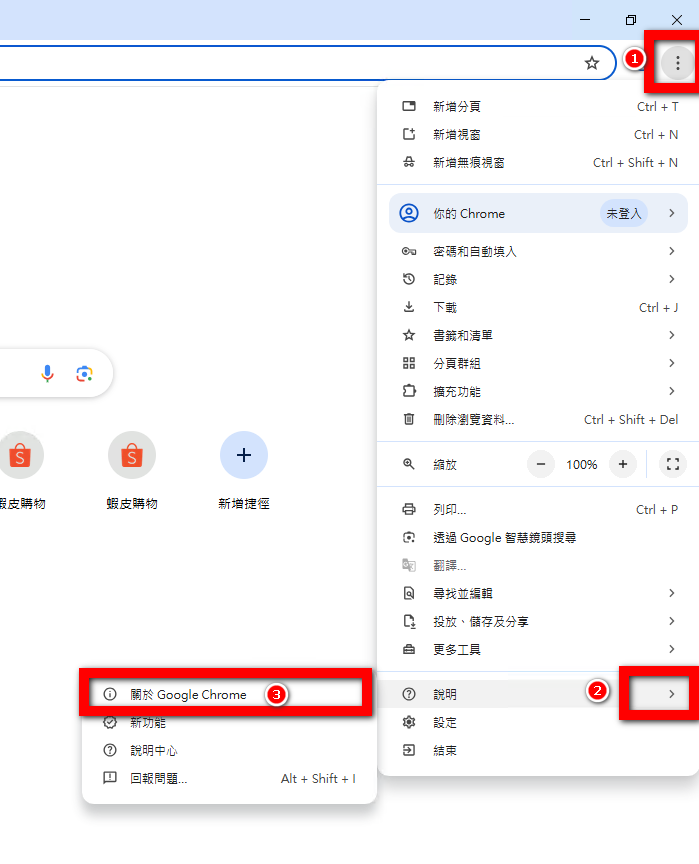
Task: Select 透過 Google 智慧鏡頭搜尋 entry
Action: click(x=538, y=537)
